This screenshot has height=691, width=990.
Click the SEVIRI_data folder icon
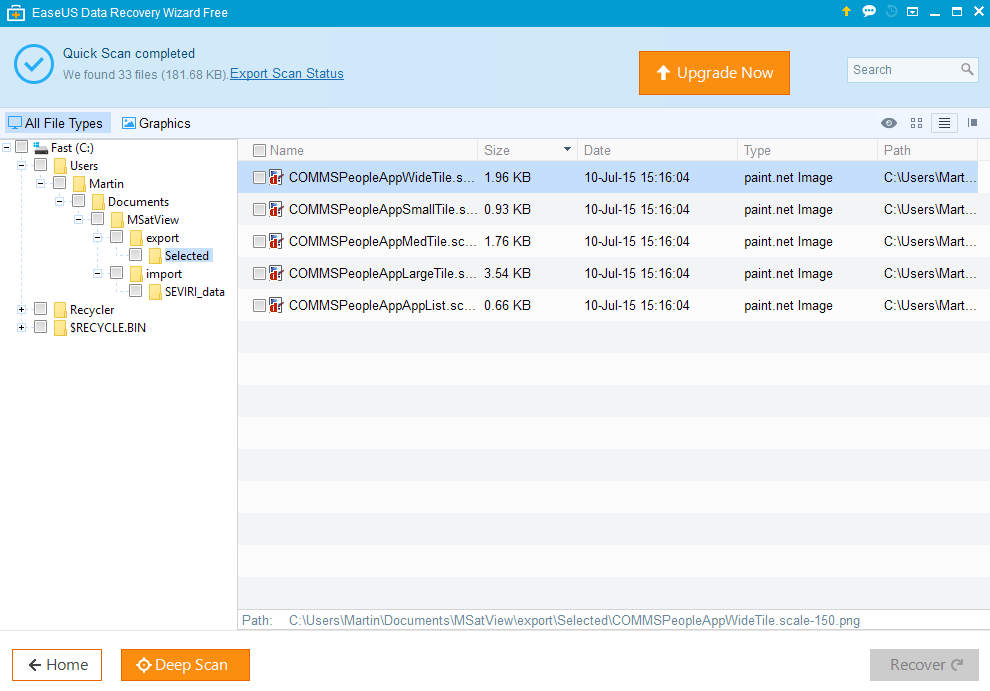pos(155,292)
